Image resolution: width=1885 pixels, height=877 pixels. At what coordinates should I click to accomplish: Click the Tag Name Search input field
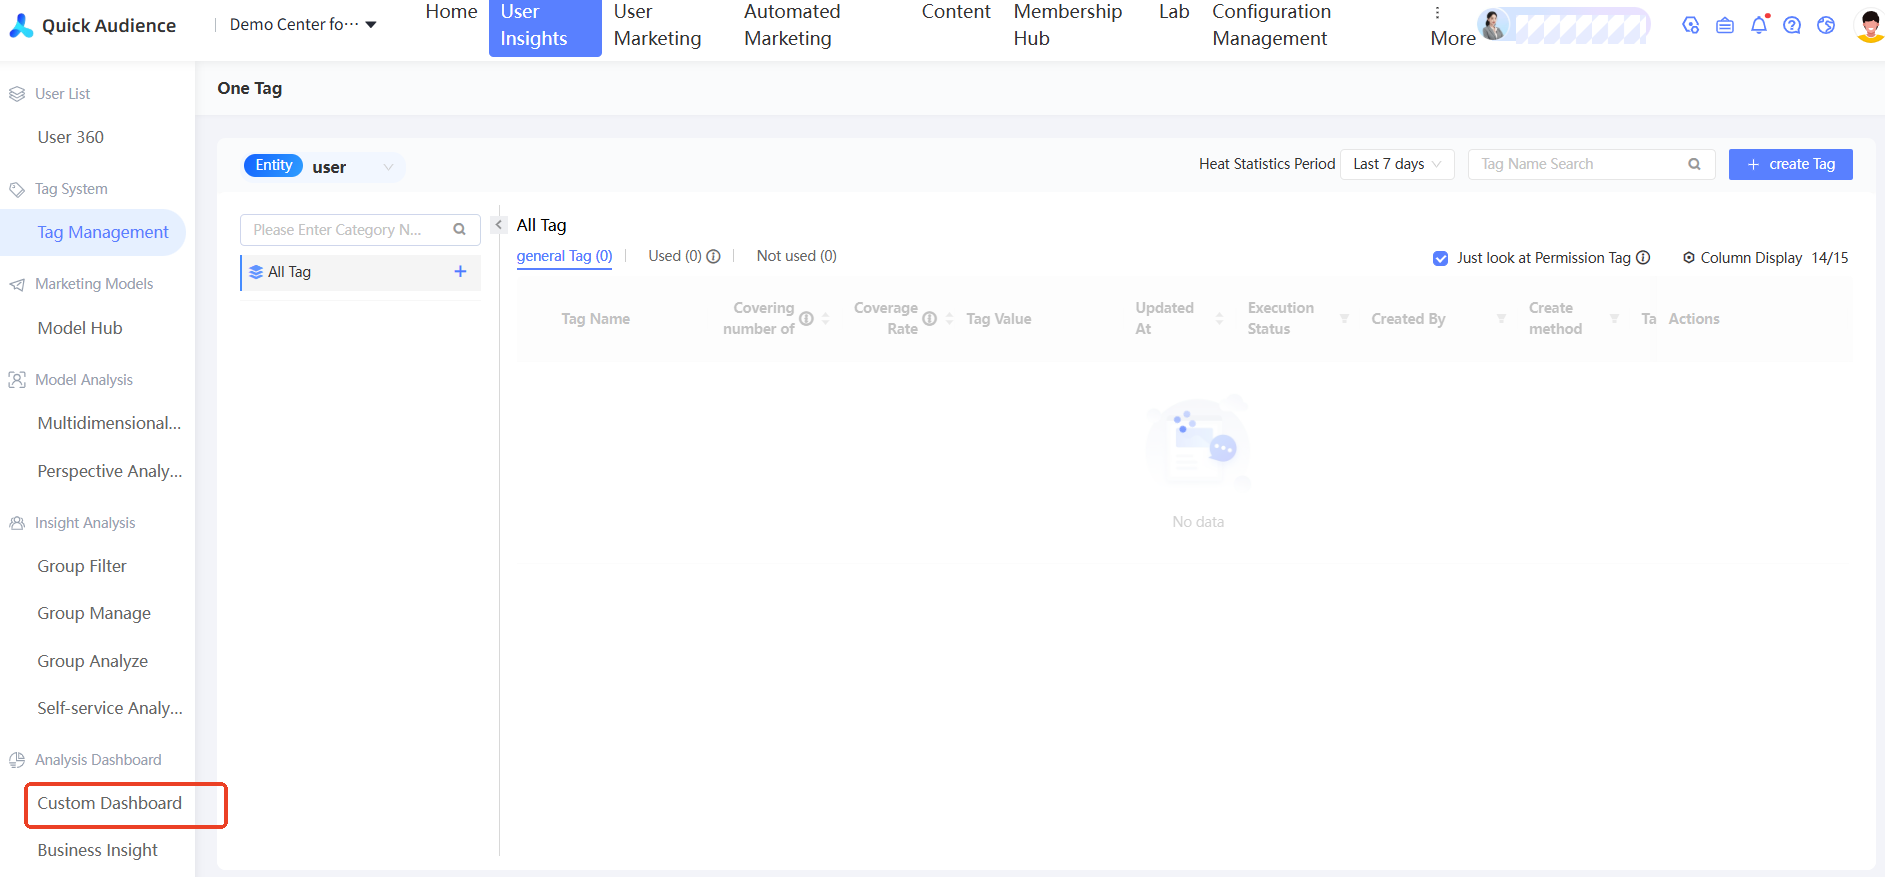pyautogui.click(x=1591, y=164)
